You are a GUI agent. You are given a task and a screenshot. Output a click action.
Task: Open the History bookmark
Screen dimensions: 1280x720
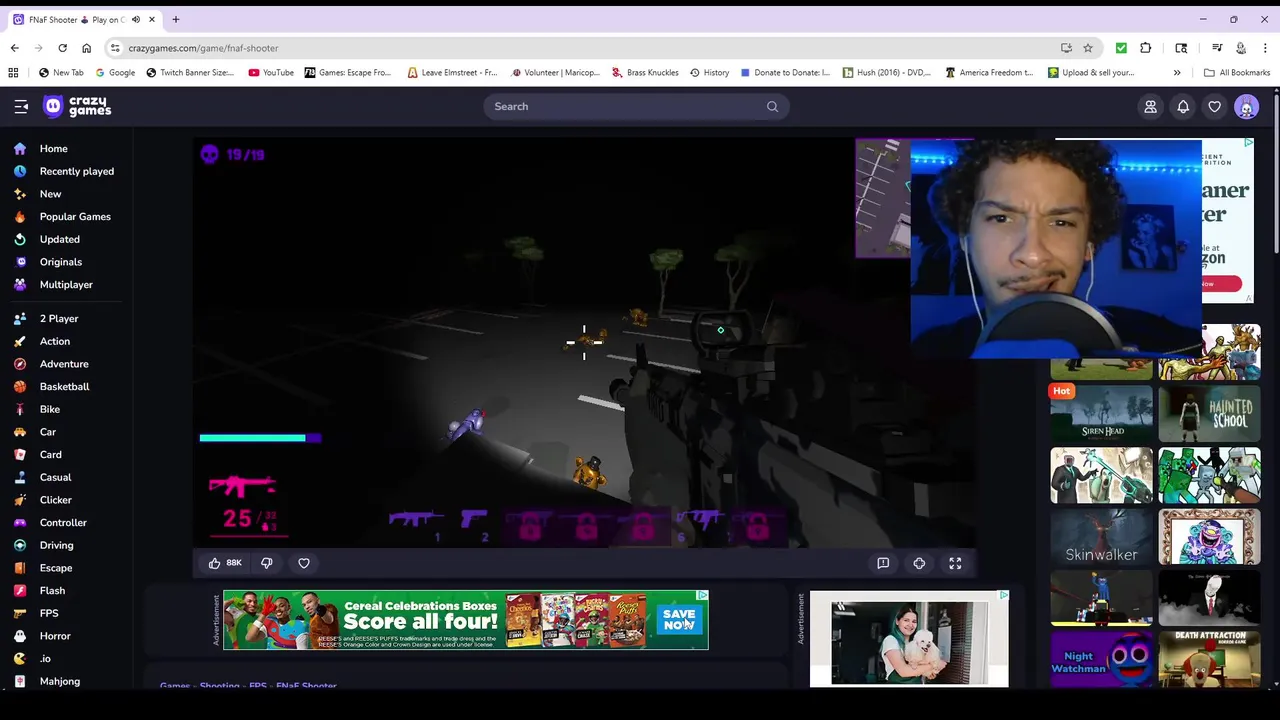click(x=709, y=73)
